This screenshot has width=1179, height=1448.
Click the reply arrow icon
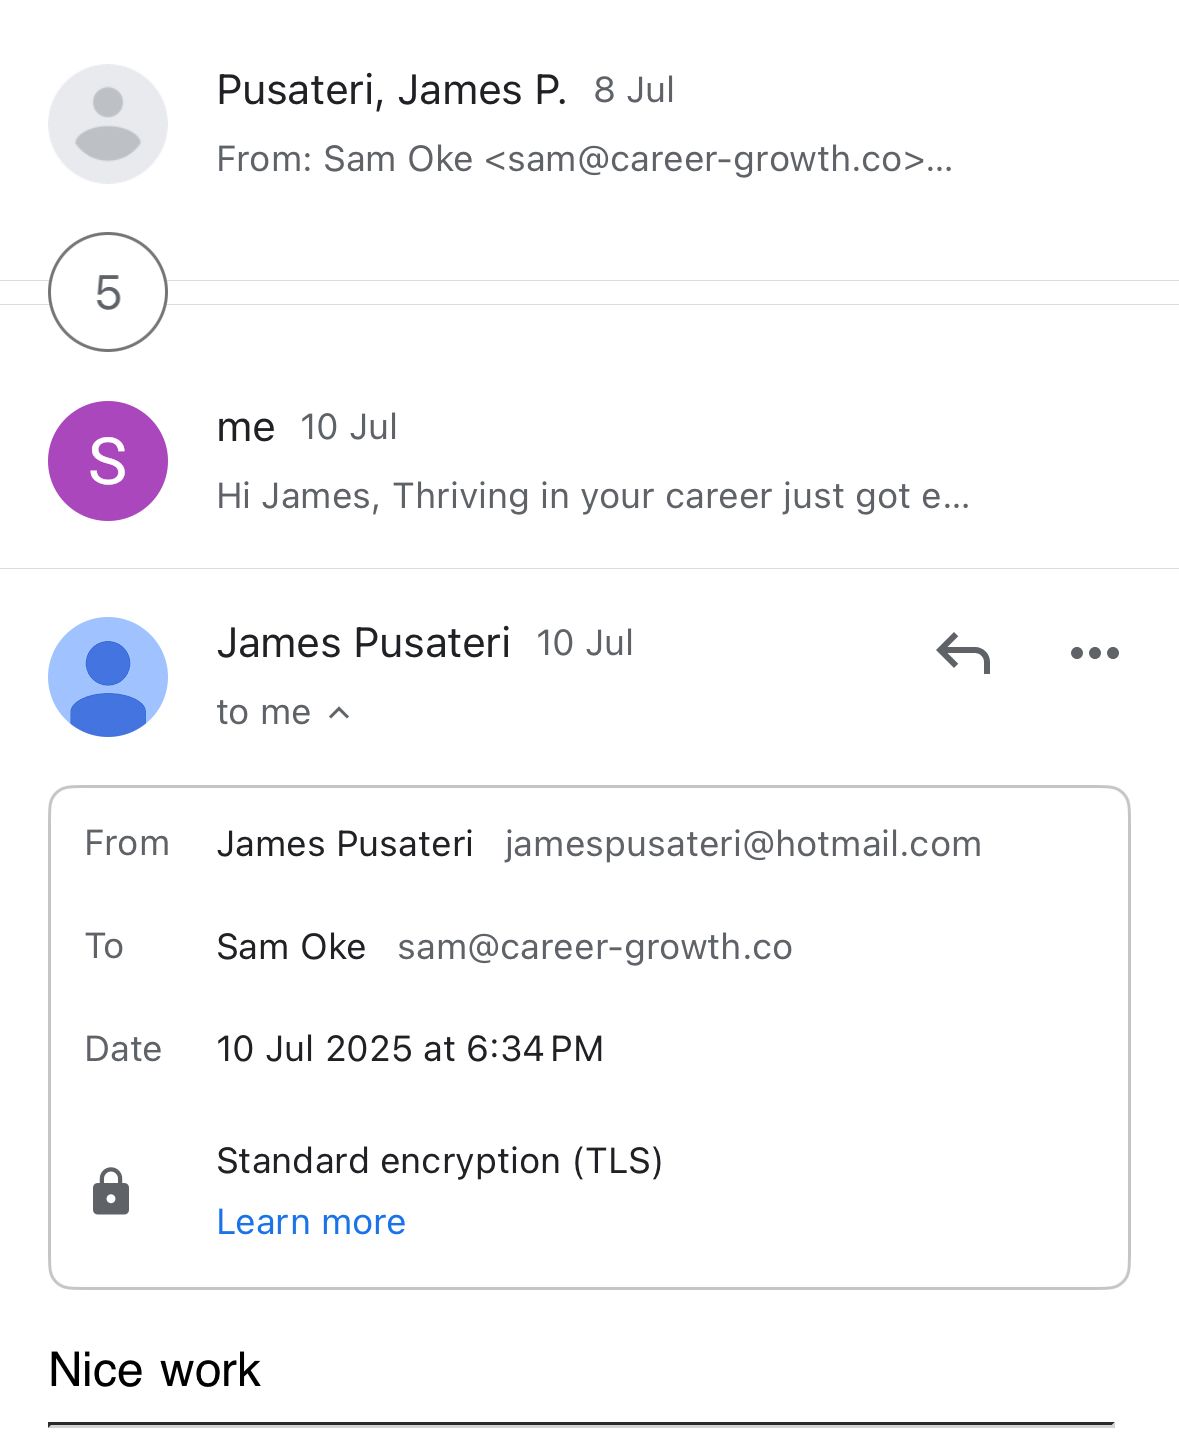click(x=963, y=654)
